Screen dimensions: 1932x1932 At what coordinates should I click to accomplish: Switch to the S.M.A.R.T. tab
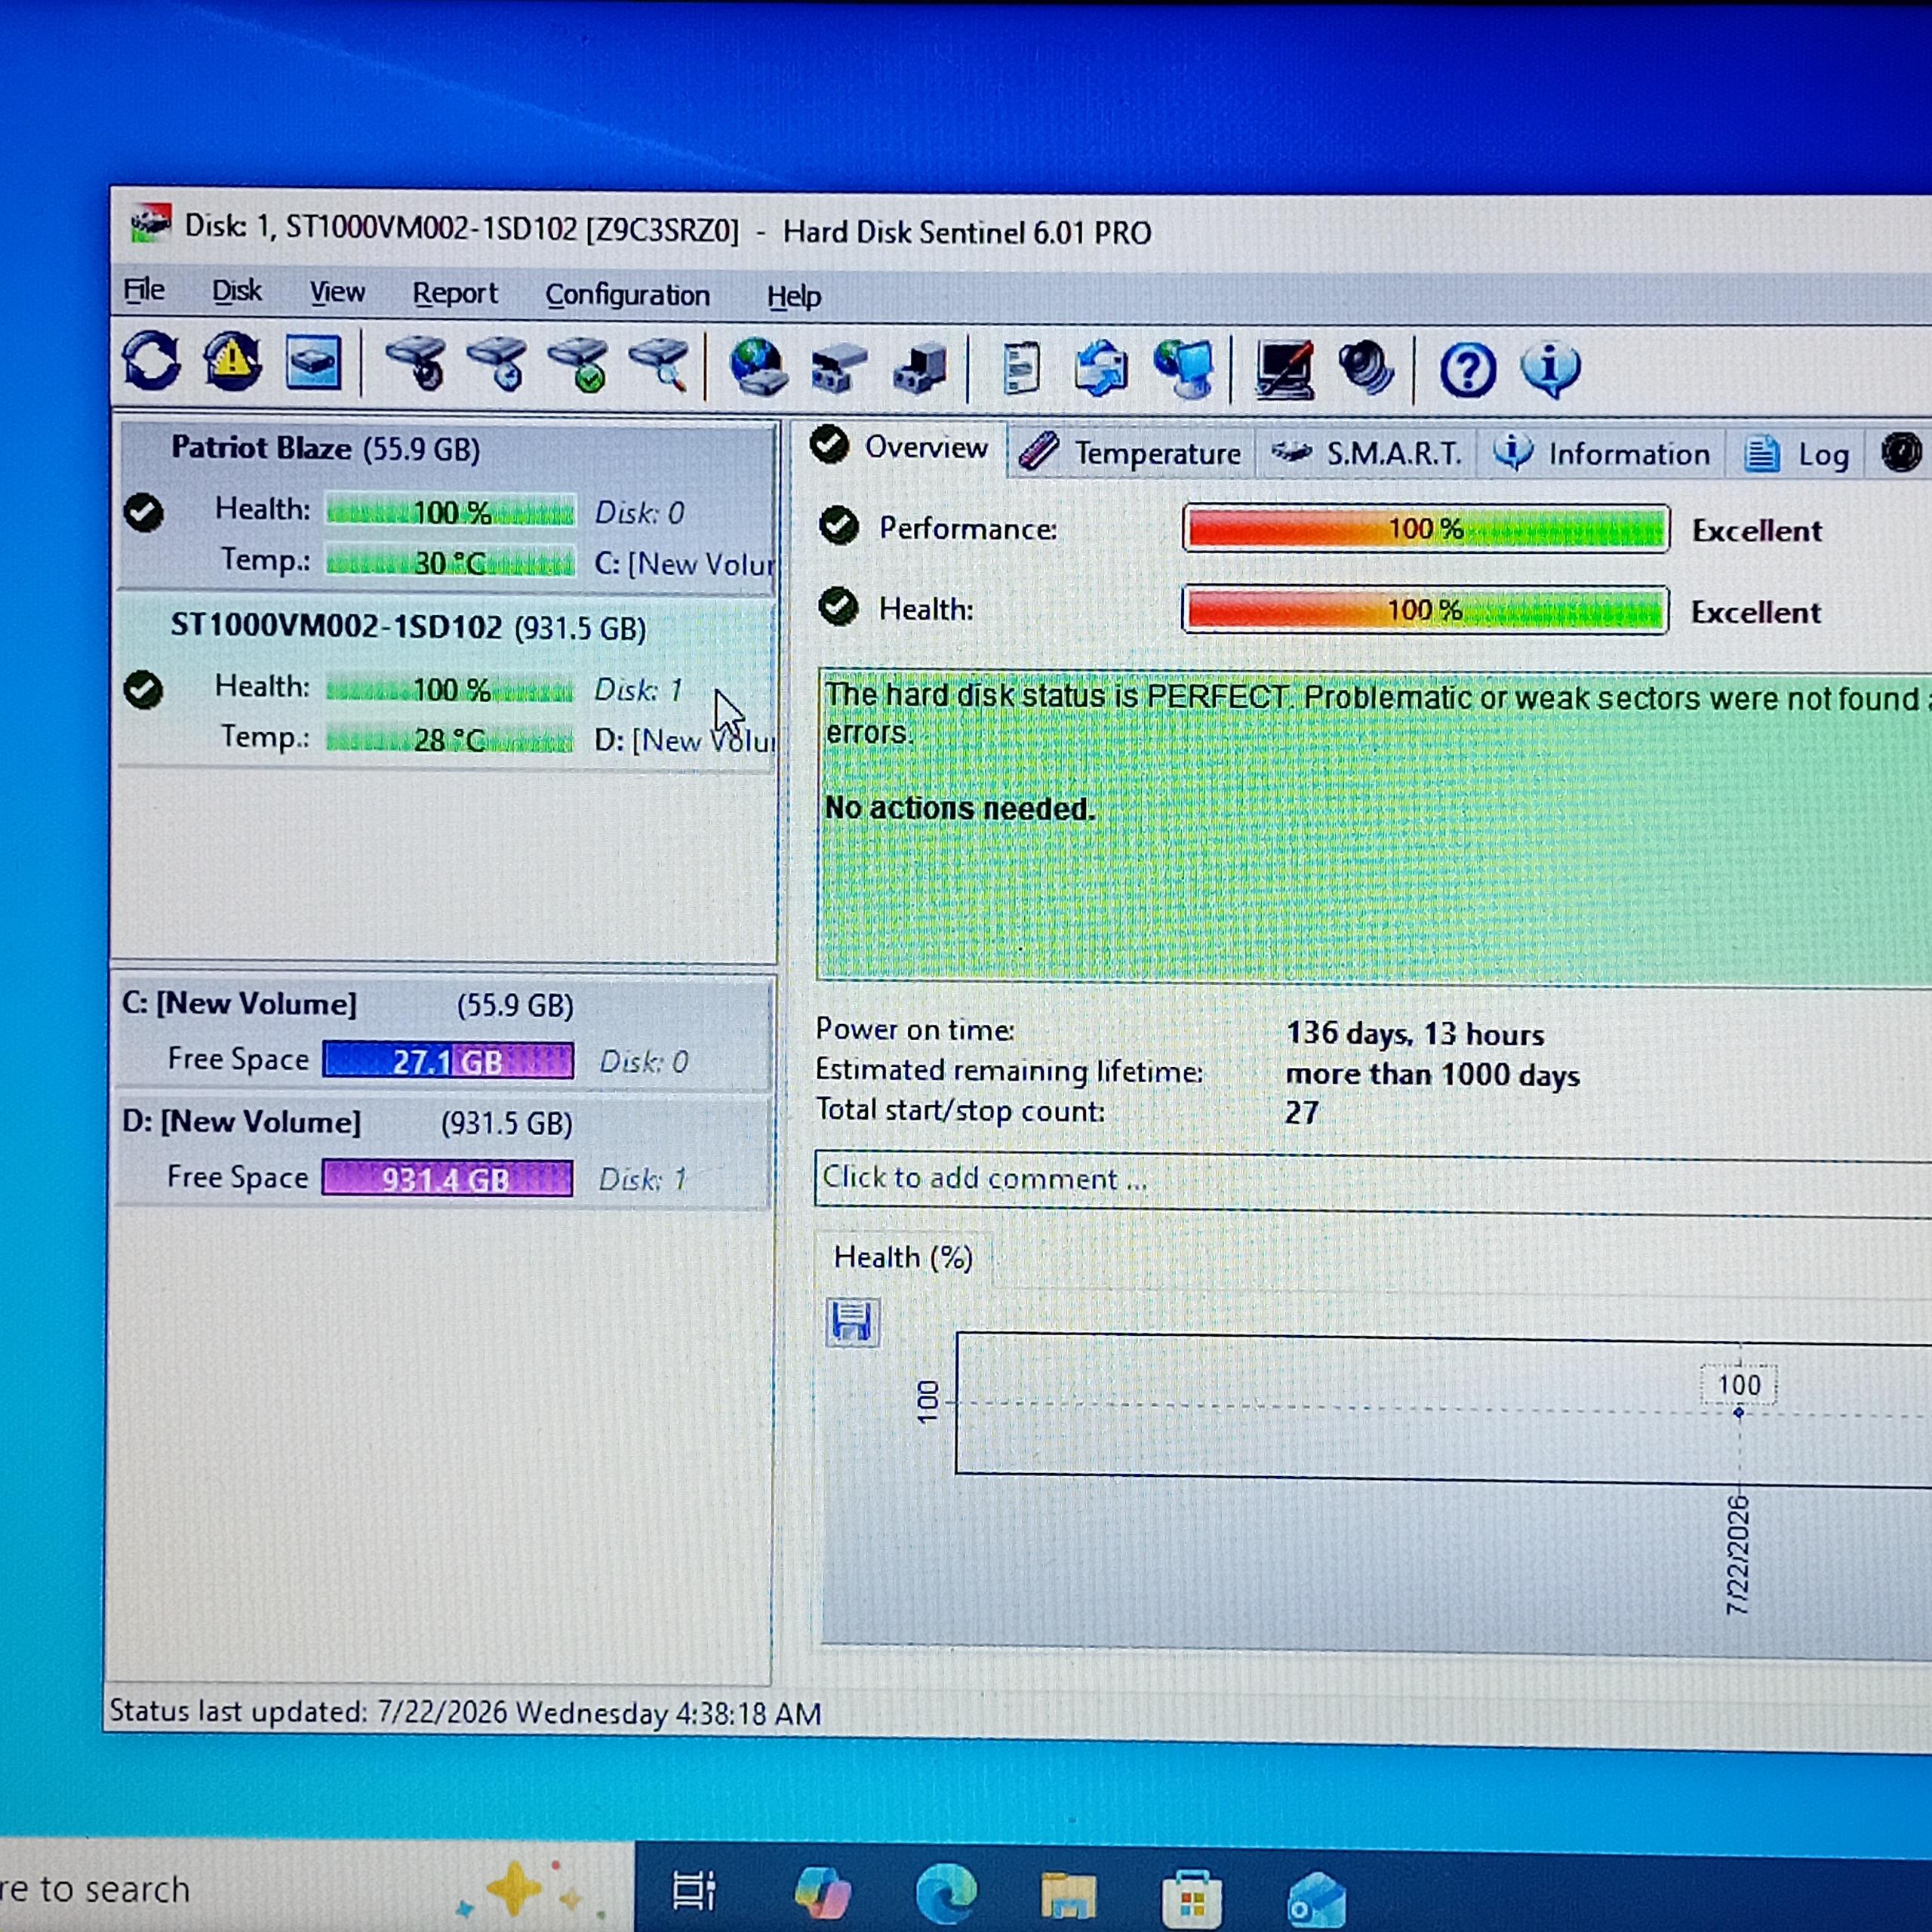coord(1366,454)
